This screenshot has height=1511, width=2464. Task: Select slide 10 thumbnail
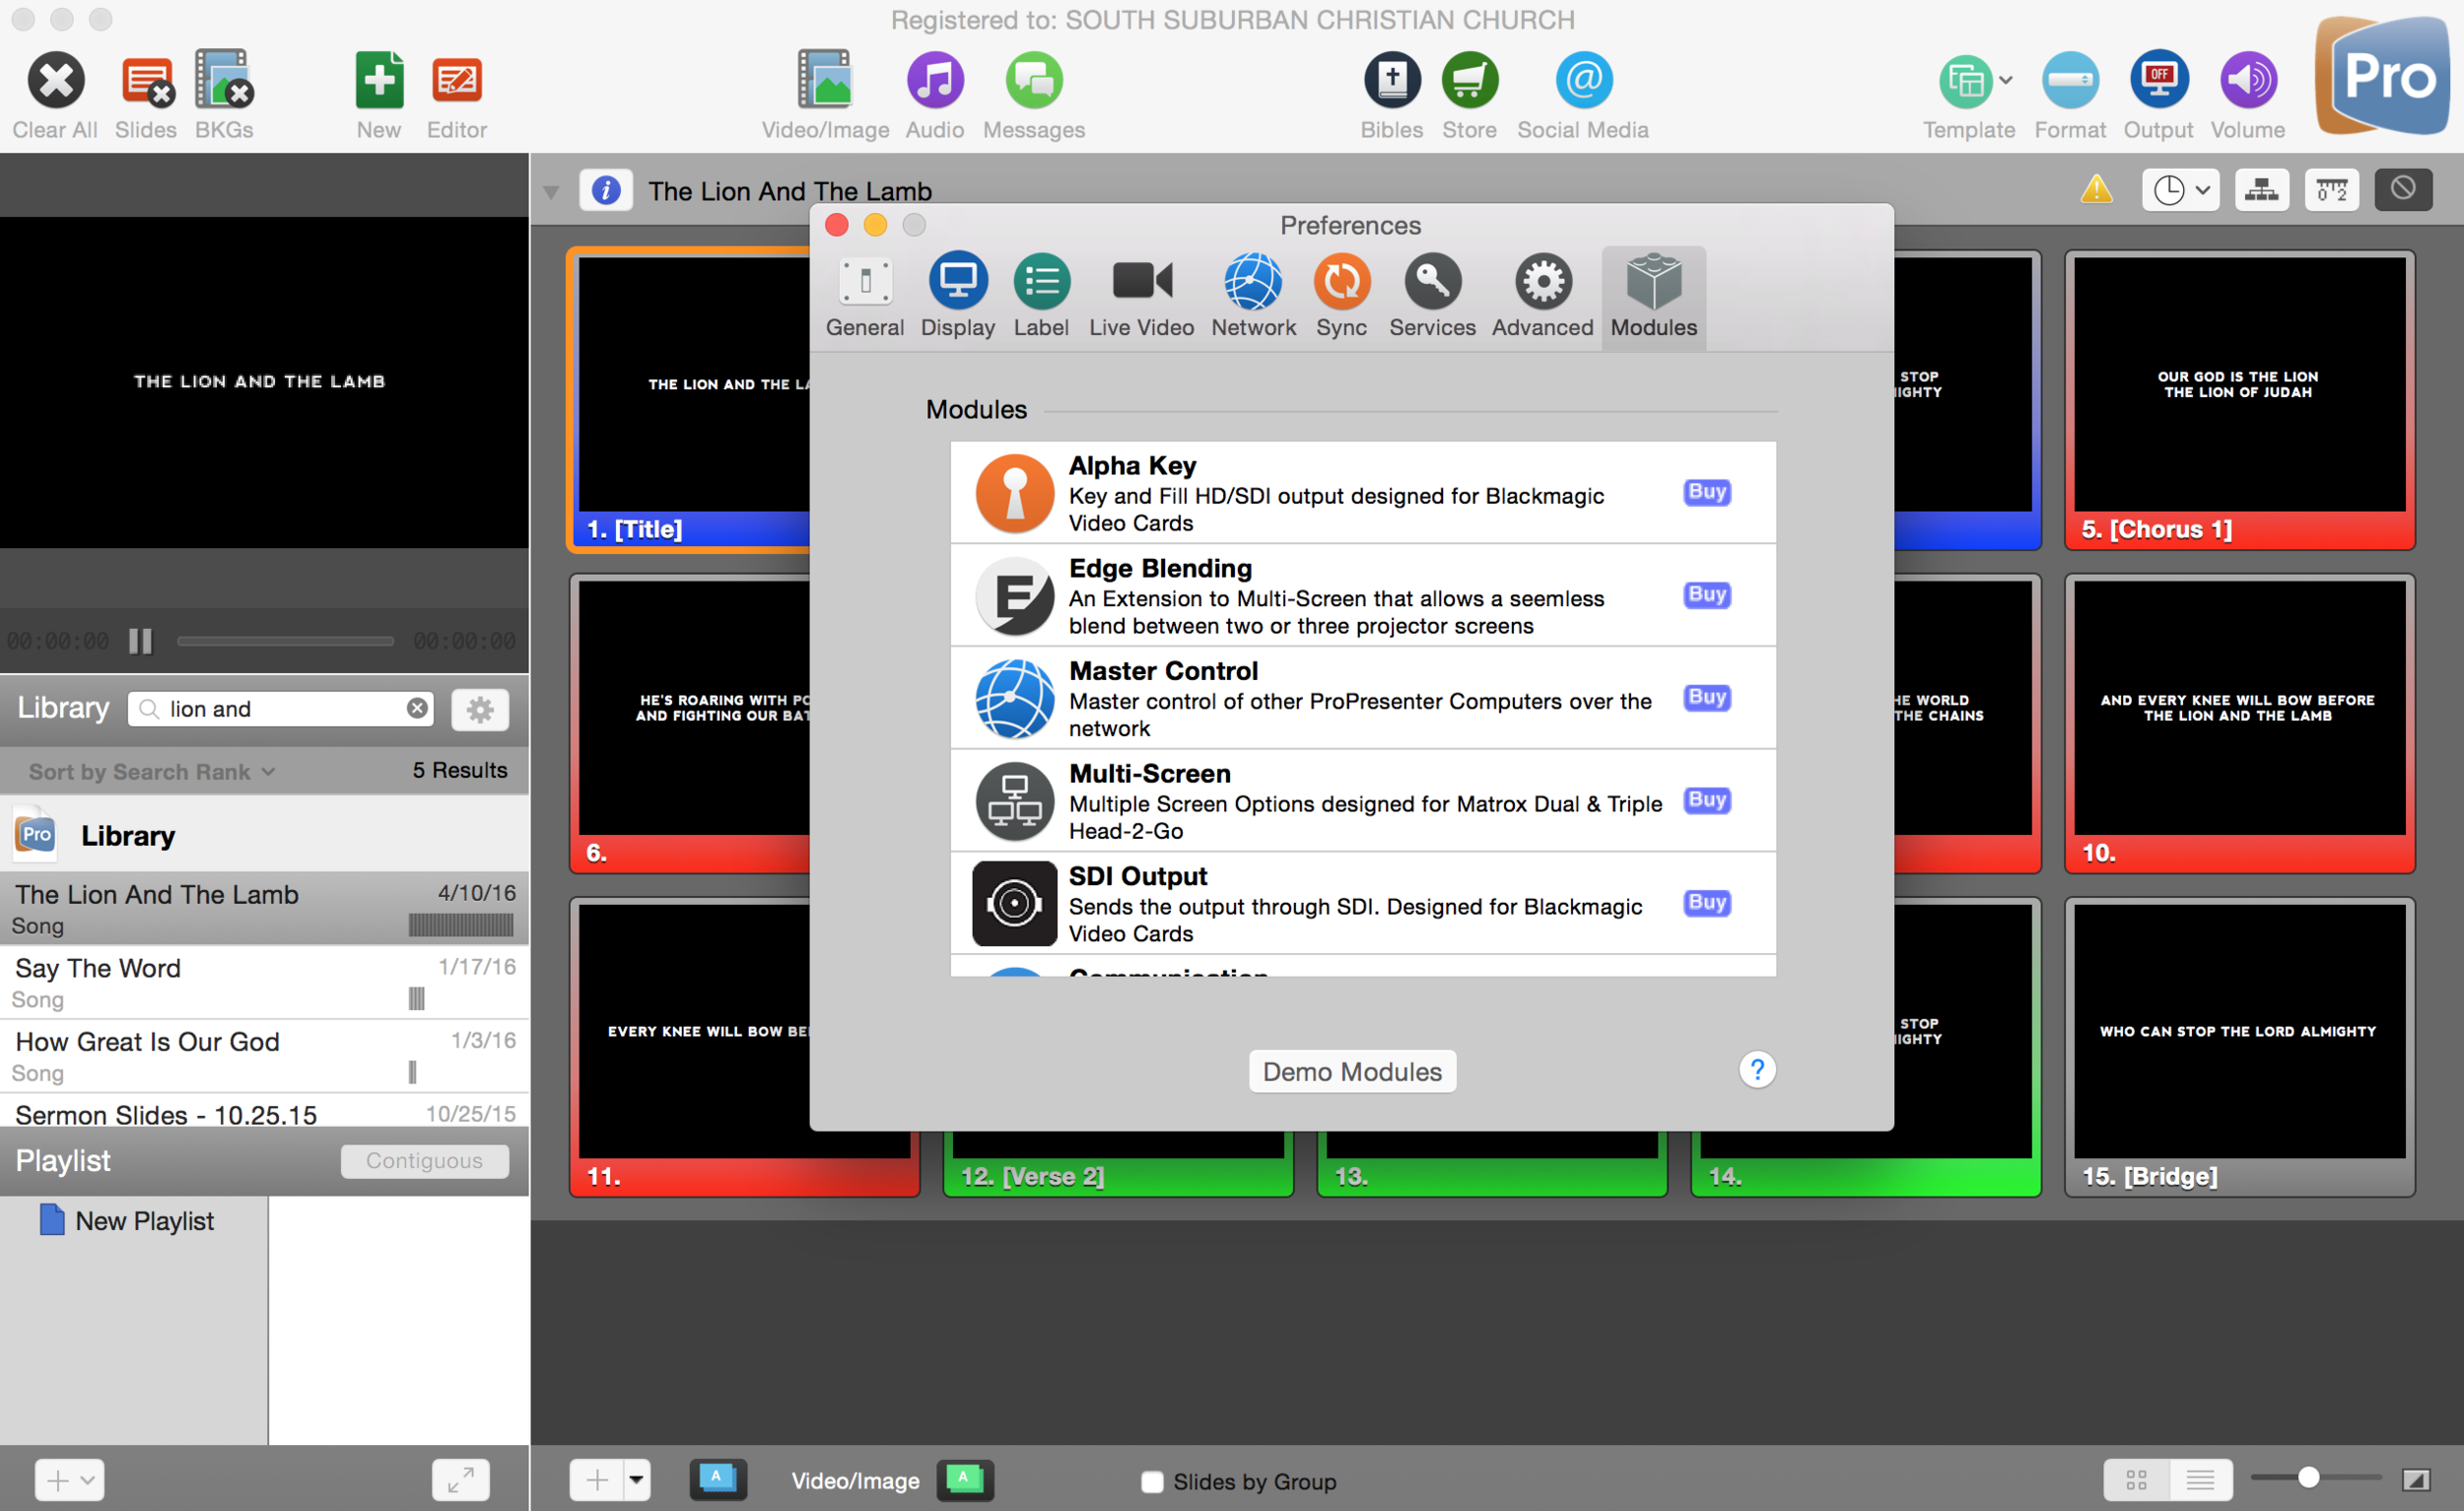point(2239,723)
